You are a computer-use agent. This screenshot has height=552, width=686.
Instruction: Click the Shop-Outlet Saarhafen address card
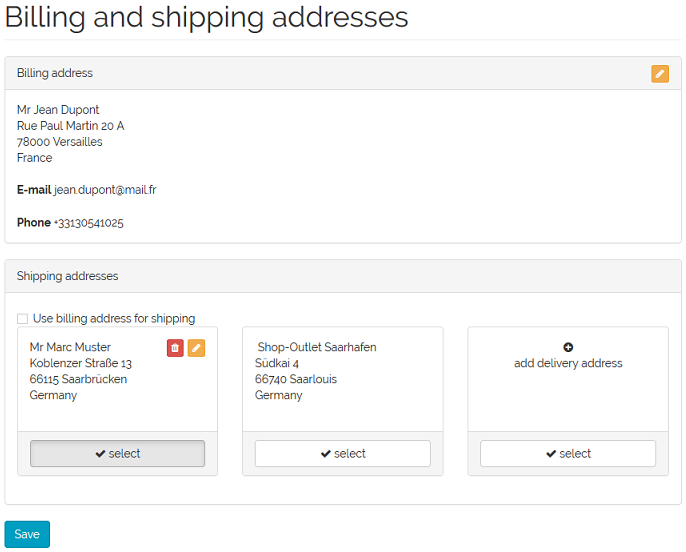point(343,379)
